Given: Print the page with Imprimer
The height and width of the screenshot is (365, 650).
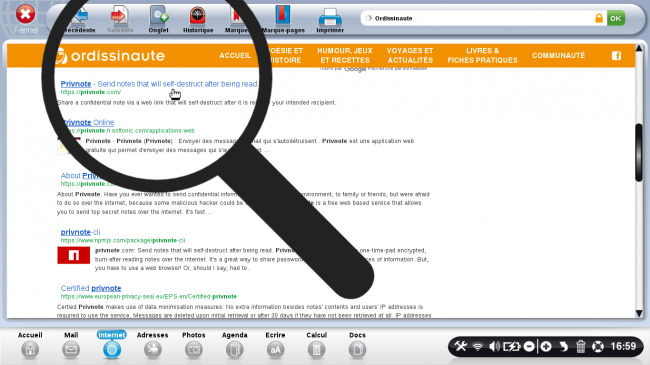Looking at the screenshot, I should (x=330, y=19).
